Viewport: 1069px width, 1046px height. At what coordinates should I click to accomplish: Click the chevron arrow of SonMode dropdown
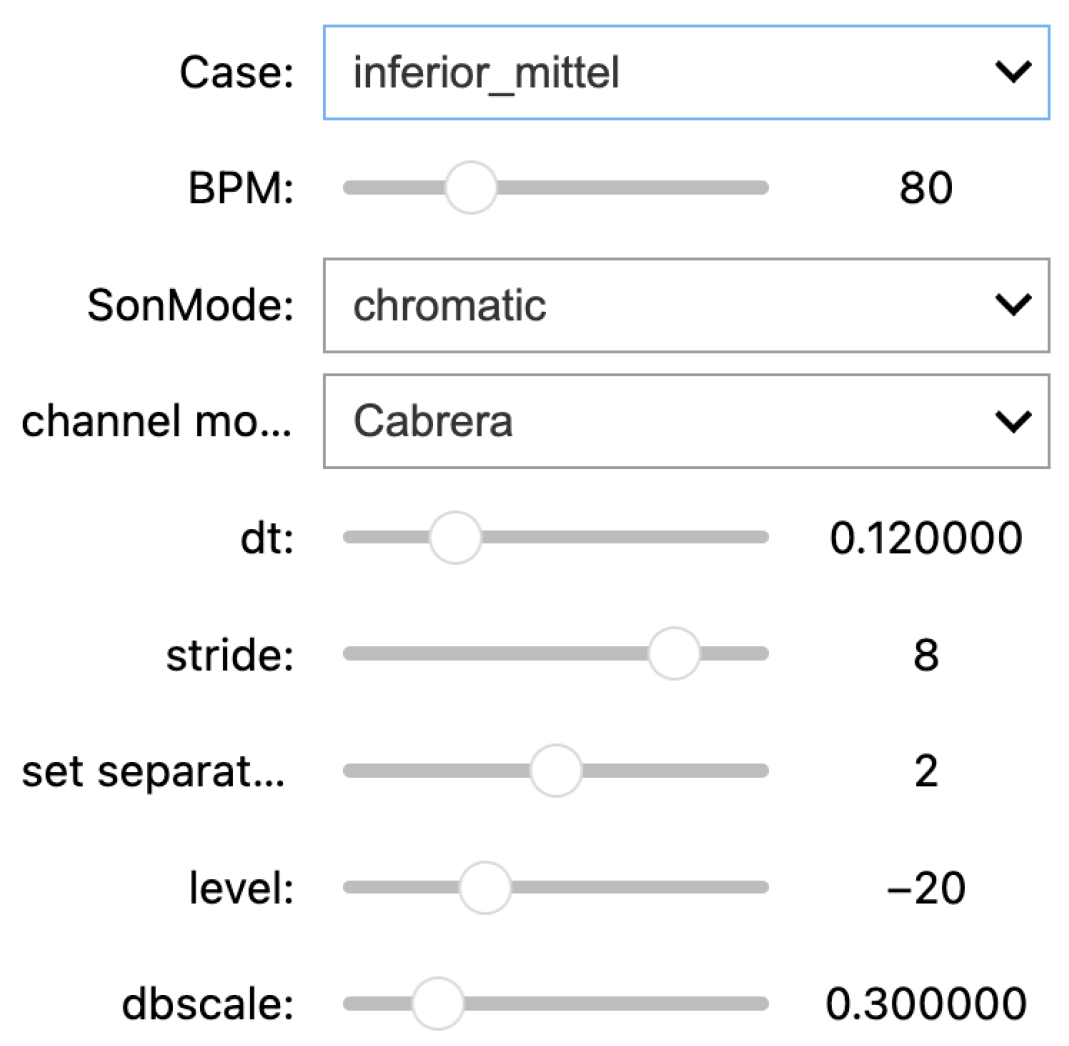click(1013, 305)
